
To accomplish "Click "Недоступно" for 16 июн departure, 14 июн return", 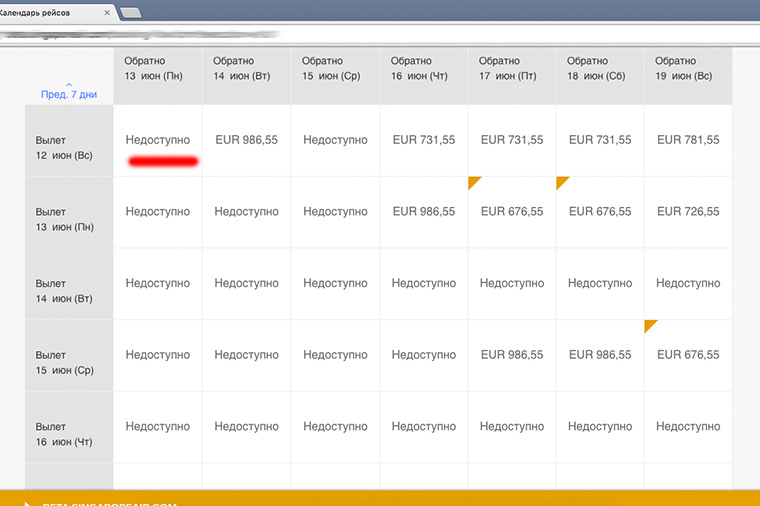I will (246, 427).
